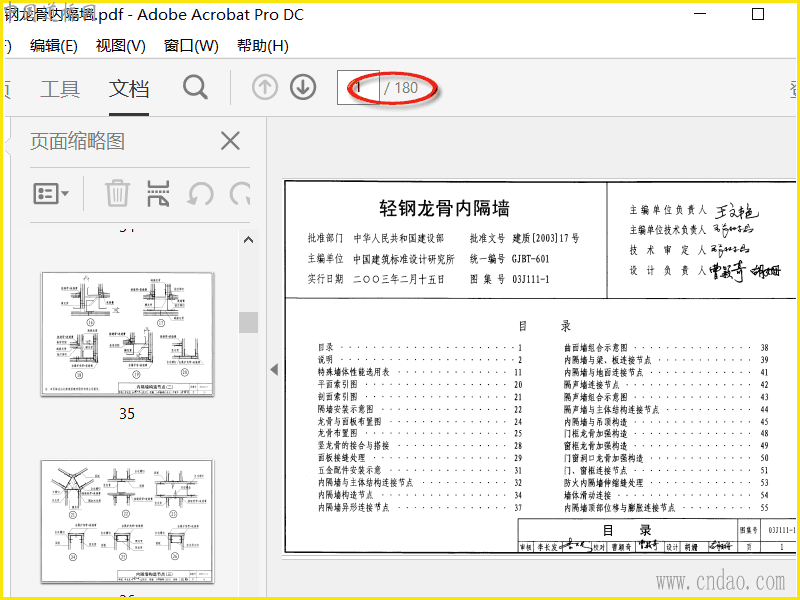Collapse the navigation pane with left triangle
The height and width of the screenshot is (600, 800).
point(274,369)
